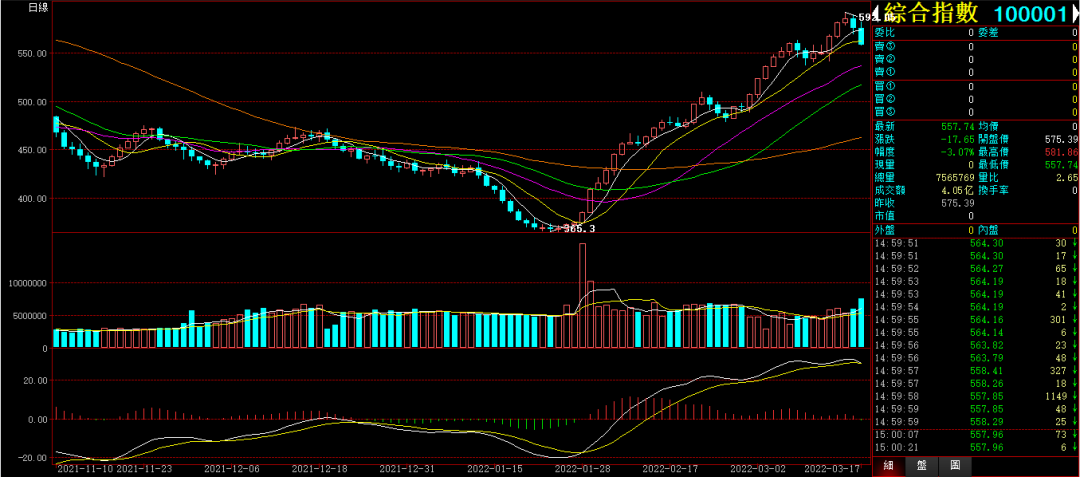Select the tick with volume 1149
This screenshot has width=1080, height=477.
click(x=975, y=396)
